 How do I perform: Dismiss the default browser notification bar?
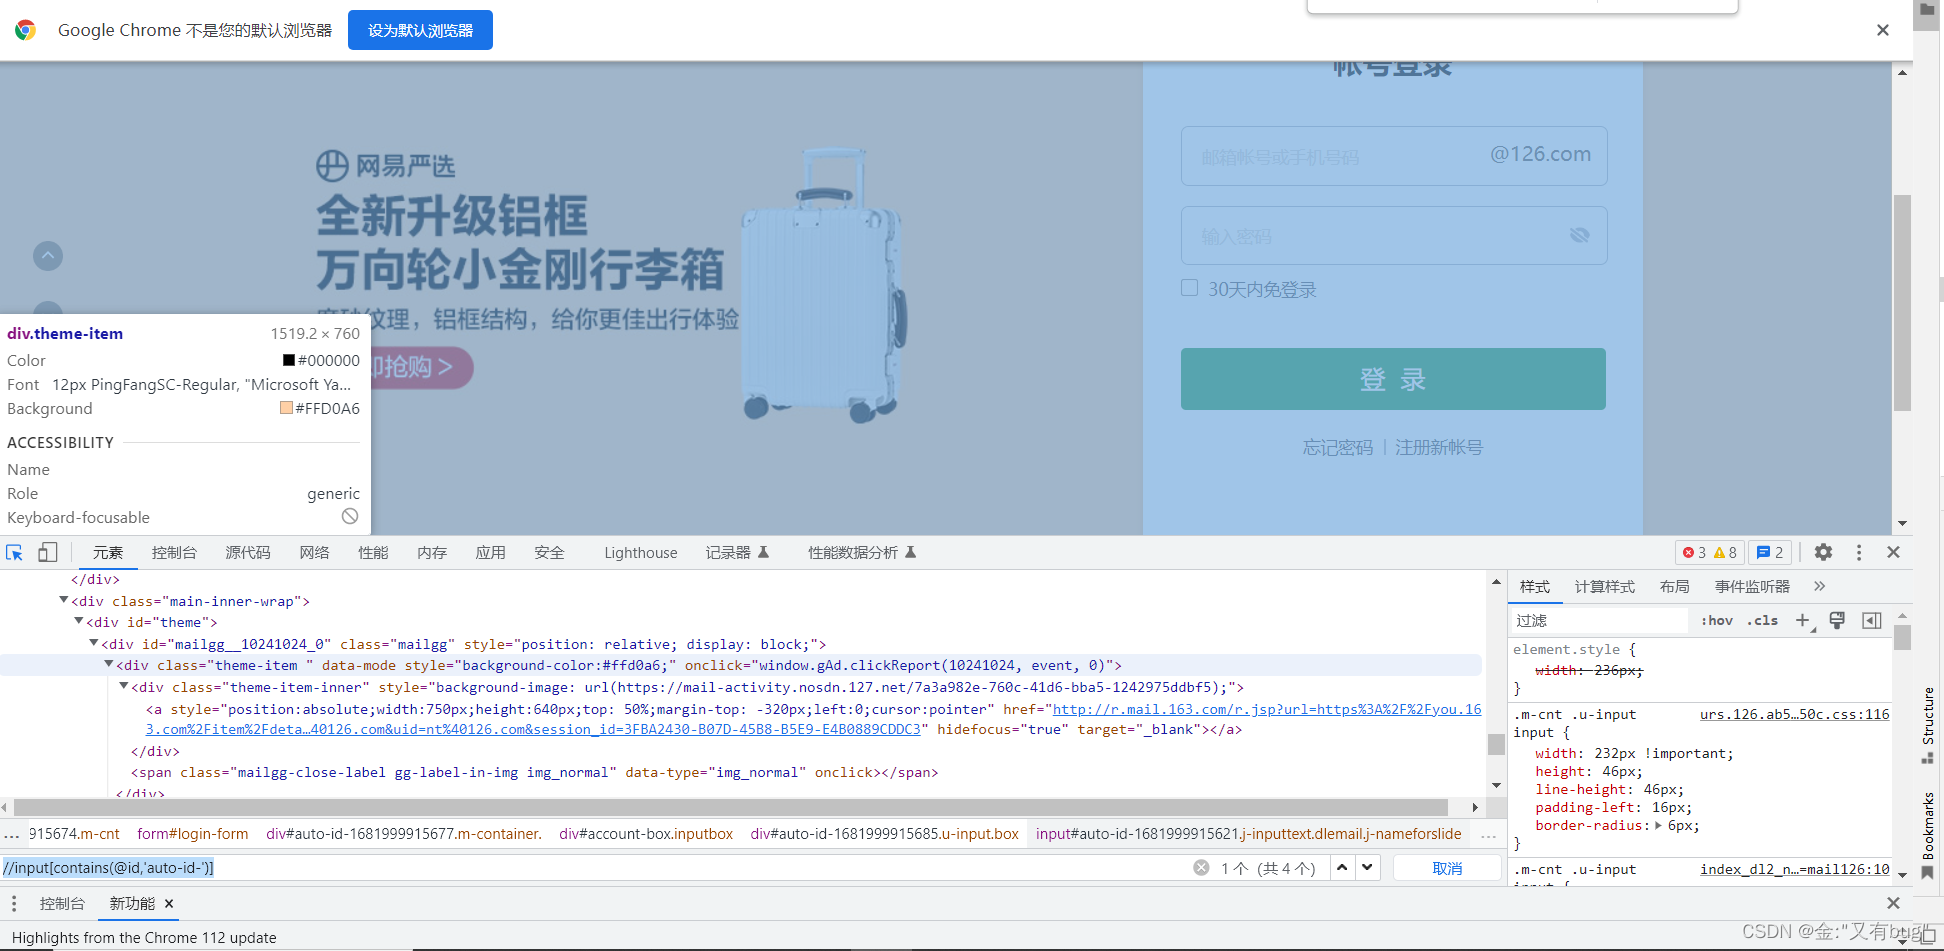1883,30
